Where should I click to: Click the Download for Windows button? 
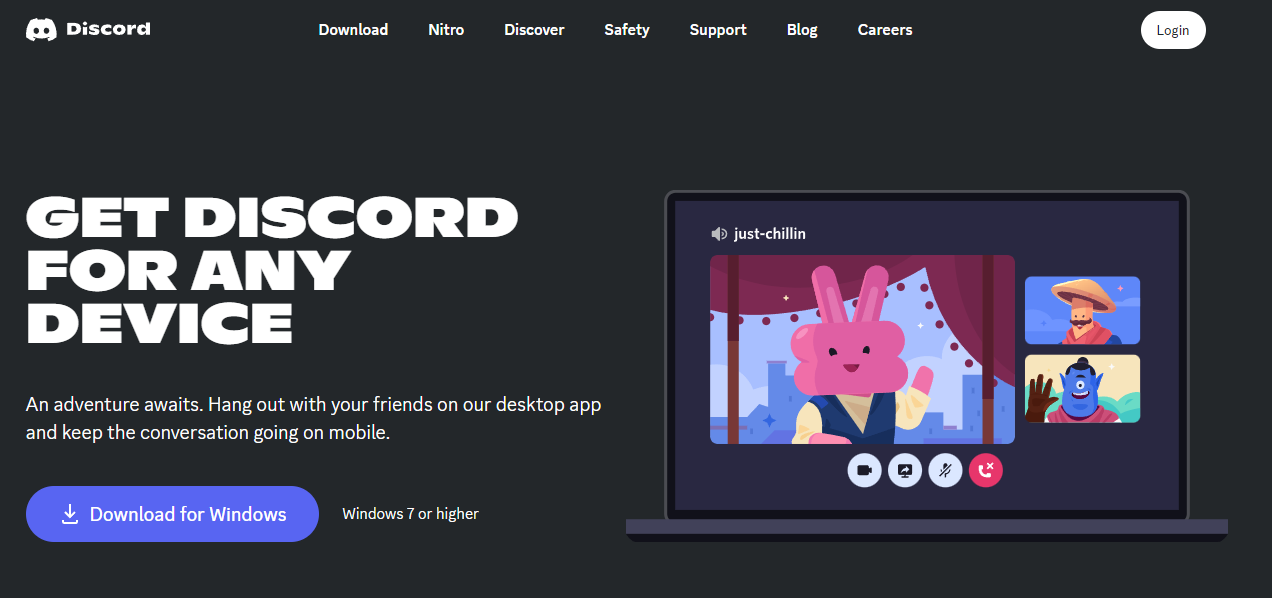(172, 514)
